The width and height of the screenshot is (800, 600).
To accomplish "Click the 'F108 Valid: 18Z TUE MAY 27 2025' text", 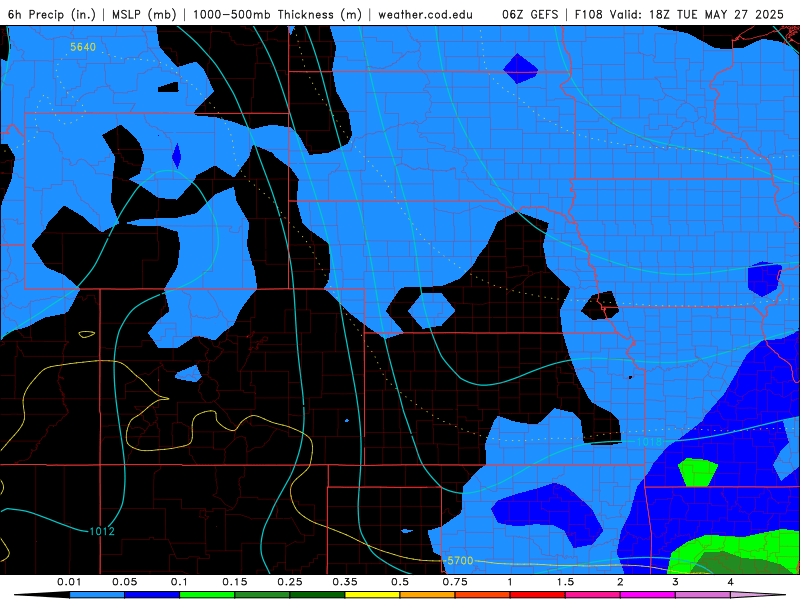I will pyautogui.click(x=679, y=14).
